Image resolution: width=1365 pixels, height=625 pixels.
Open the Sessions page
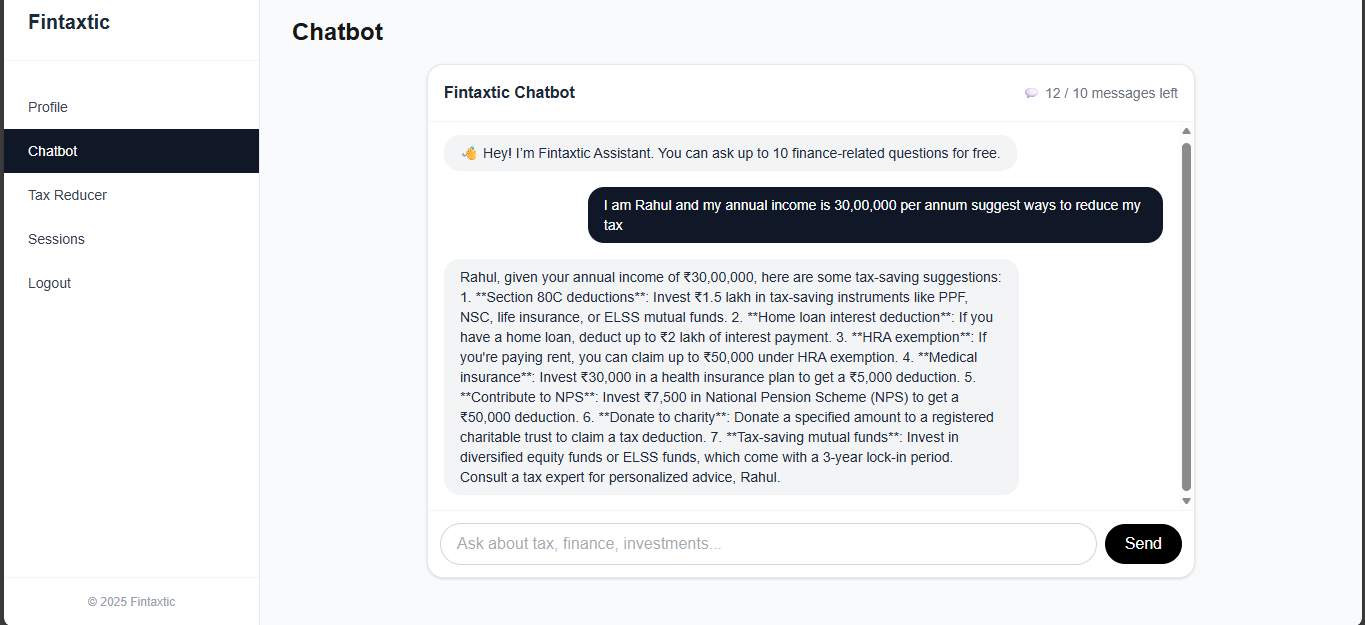coord(56,239)
